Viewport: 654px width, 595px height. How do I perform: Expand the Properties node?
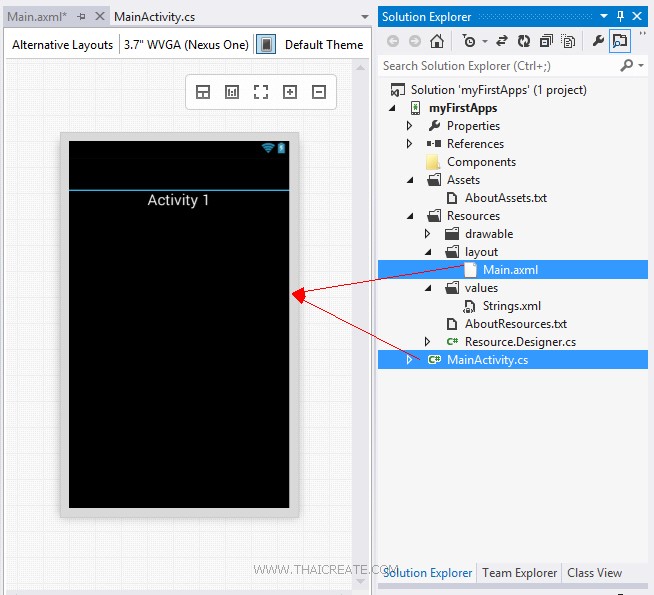[410, 126]
